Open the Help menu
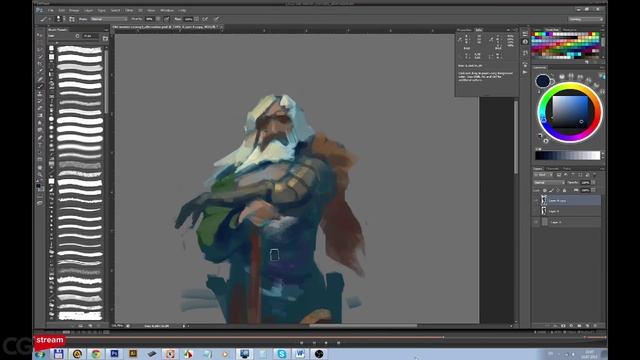Screen dimensions: 640x360 [182, 10]
